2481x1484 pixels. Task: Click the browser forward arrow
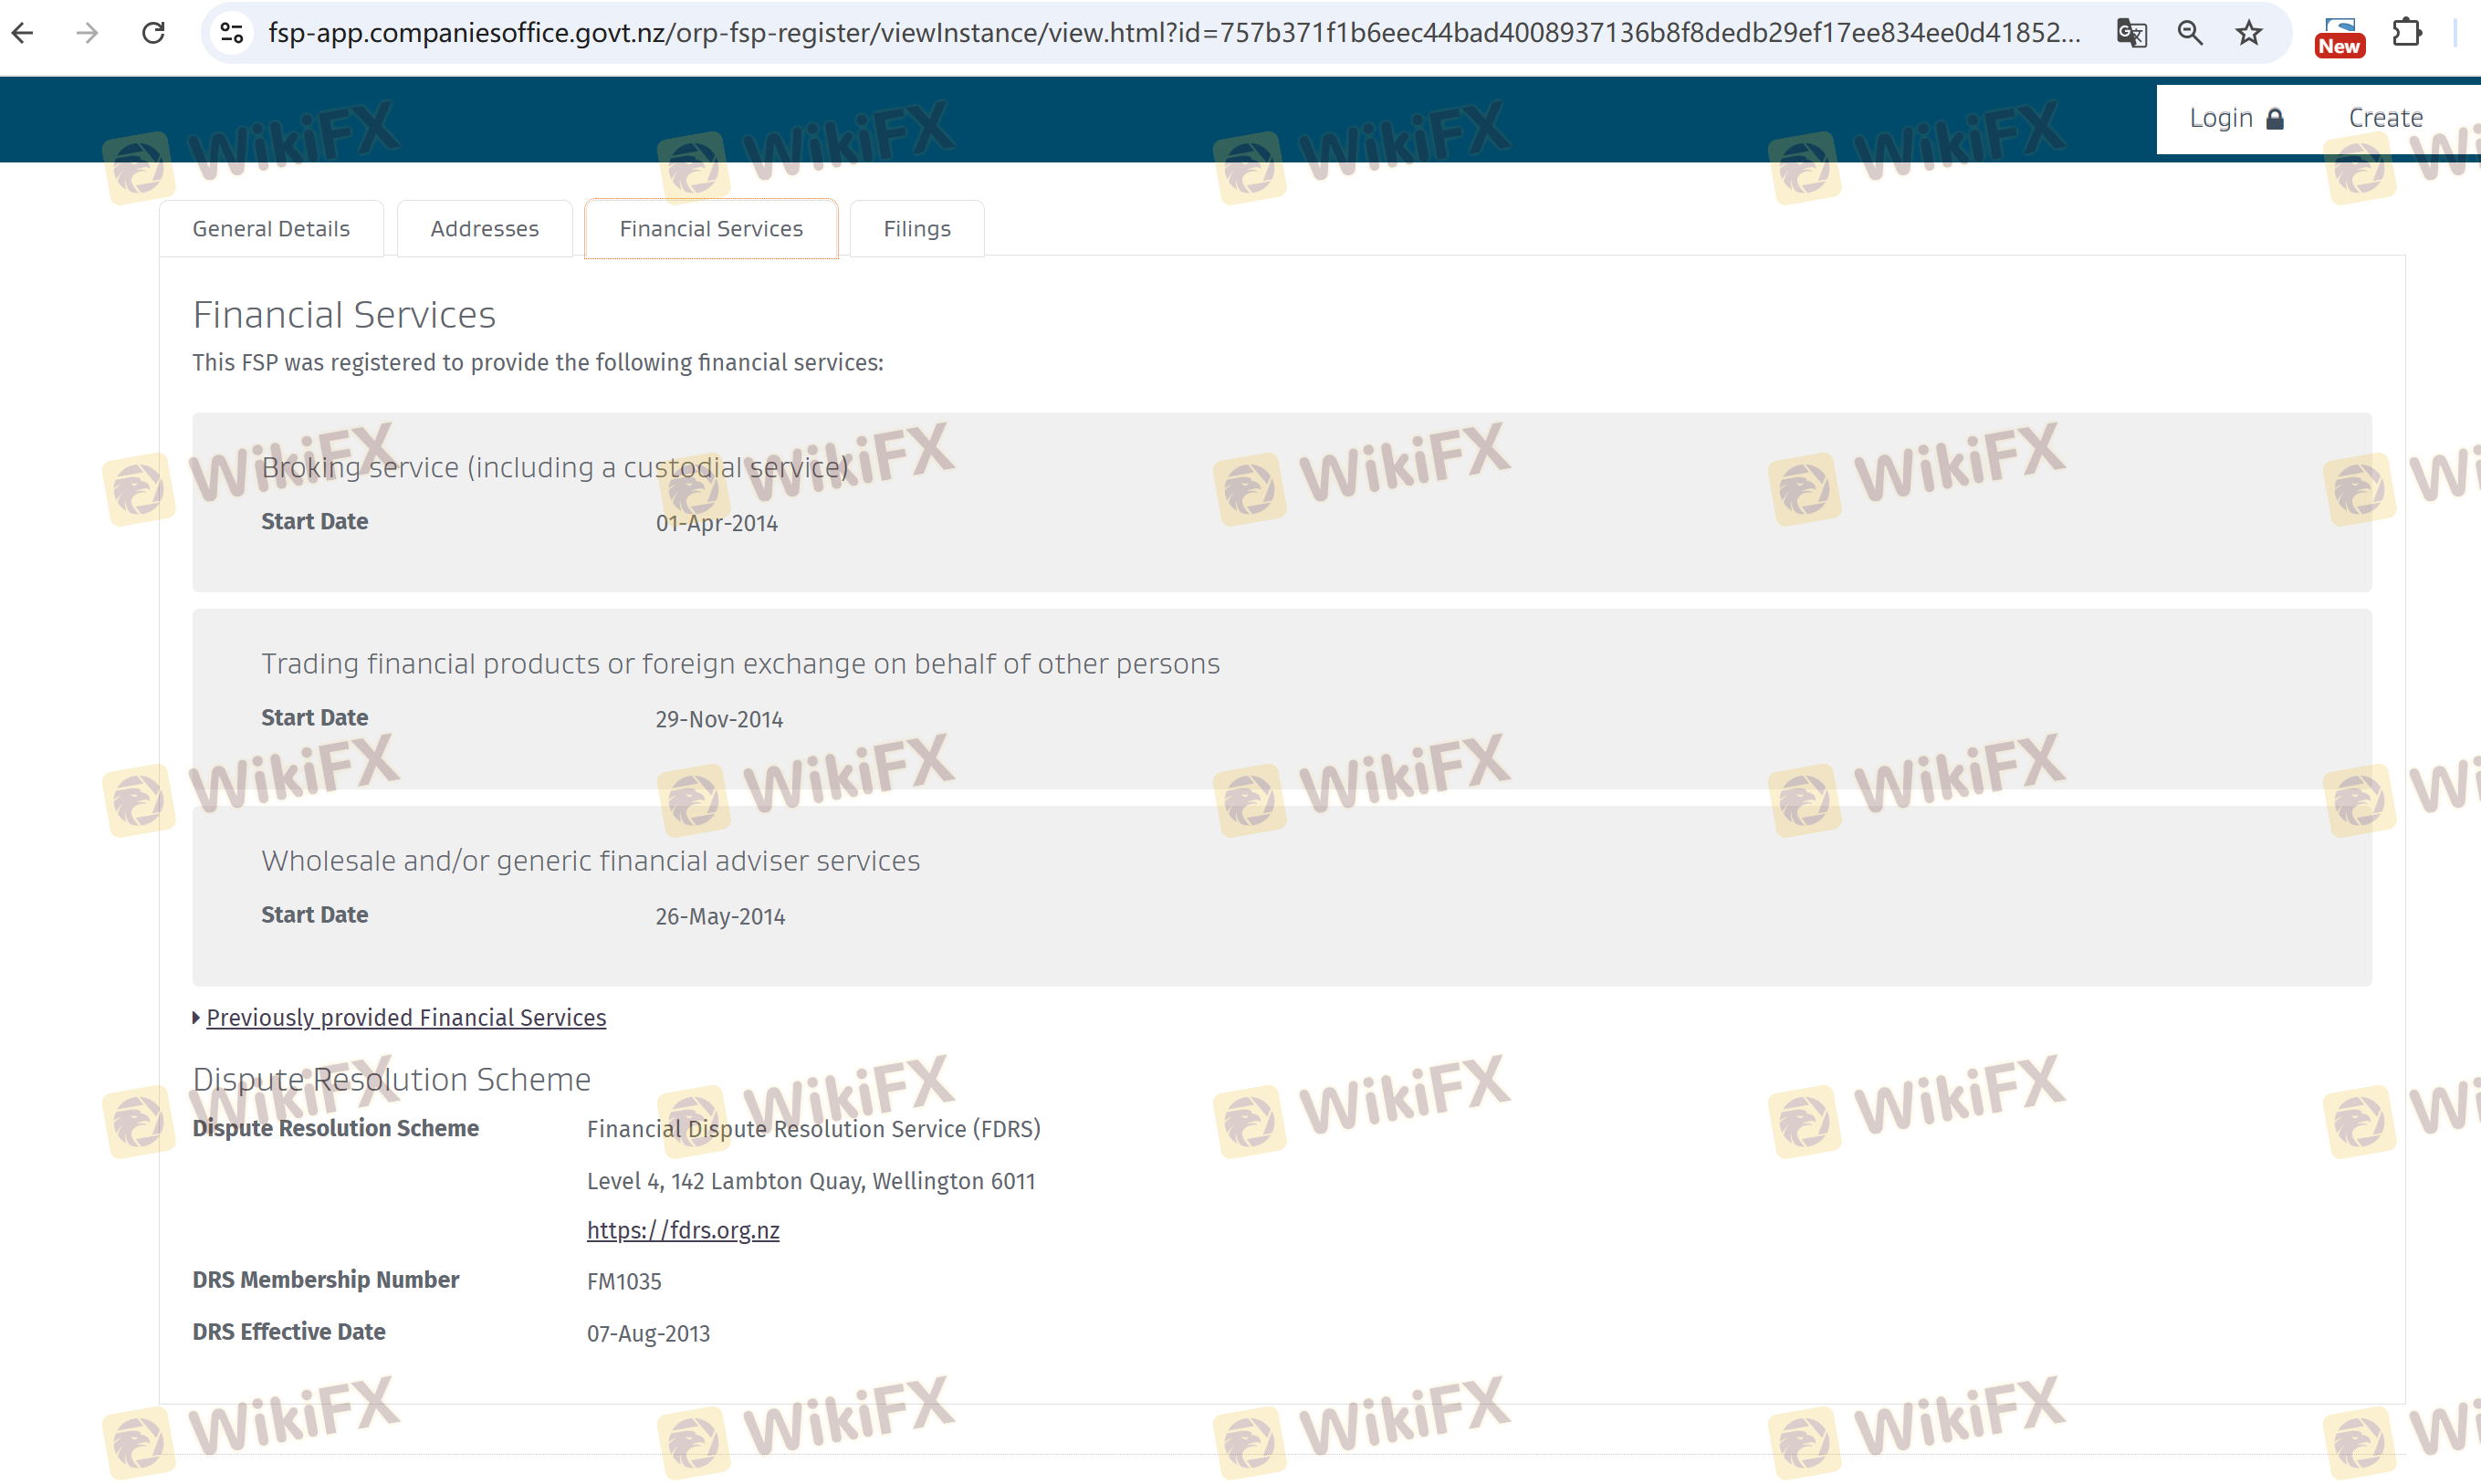coord(88,33)
